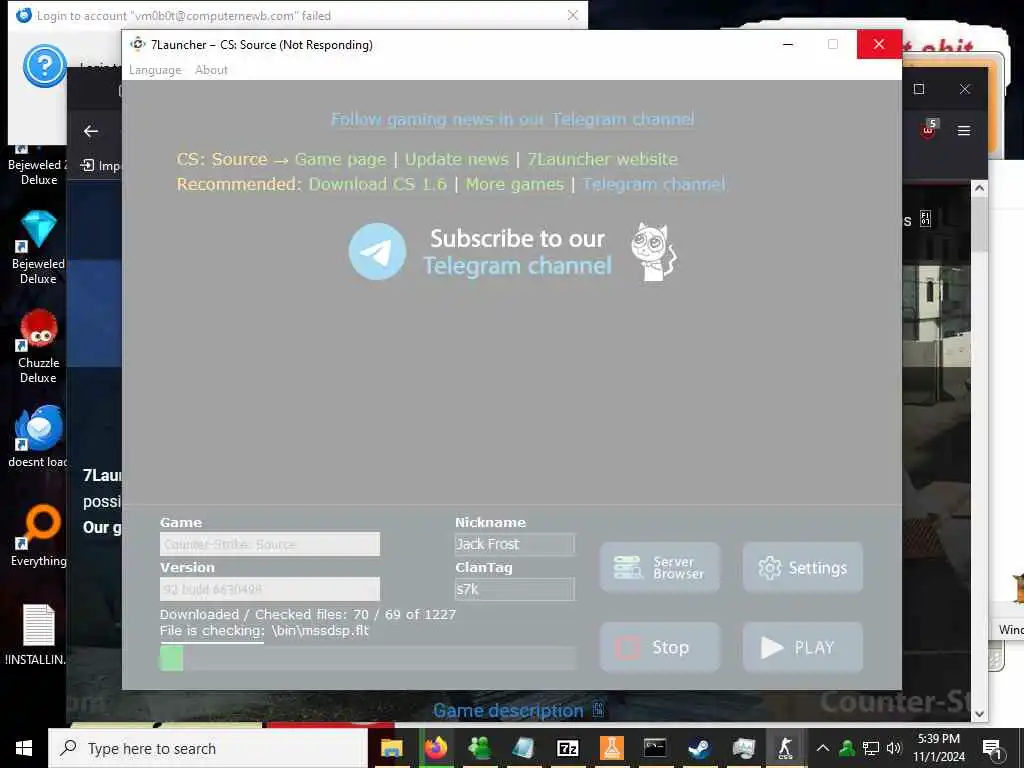1024x768 pixels.
Task: Open the Language menu in 7Launcher
Action: (155, 70)
